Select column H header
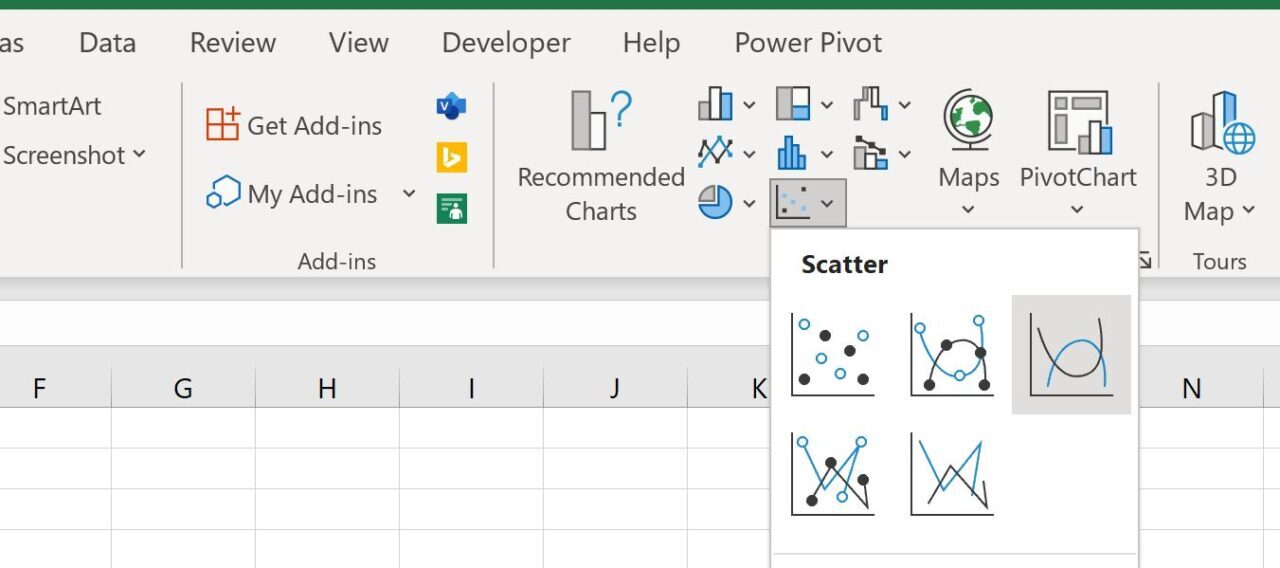 click(x=327, y=388)
